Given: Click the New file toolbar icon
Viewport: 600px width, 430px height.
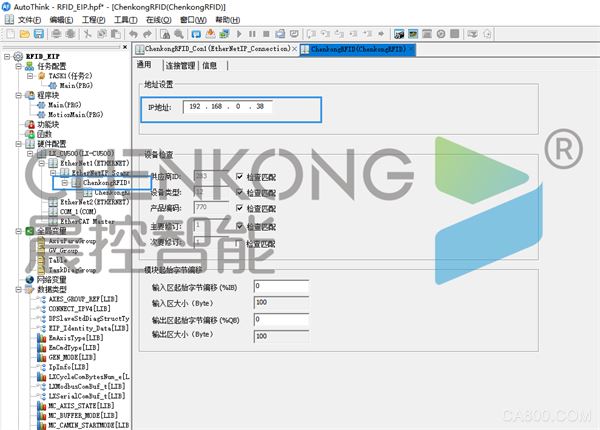Looking at the screenshot, I should (x=11, y=34).
